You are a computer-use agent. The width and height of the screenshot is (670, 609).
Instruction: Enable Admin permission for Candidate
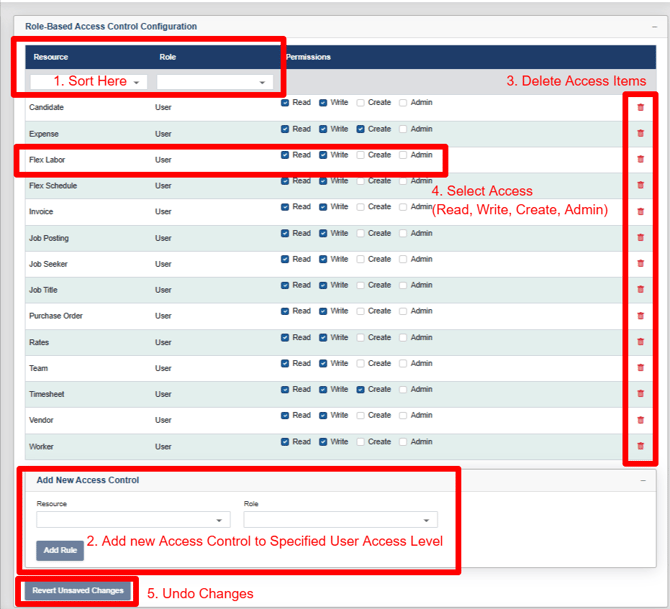point(404,102)
